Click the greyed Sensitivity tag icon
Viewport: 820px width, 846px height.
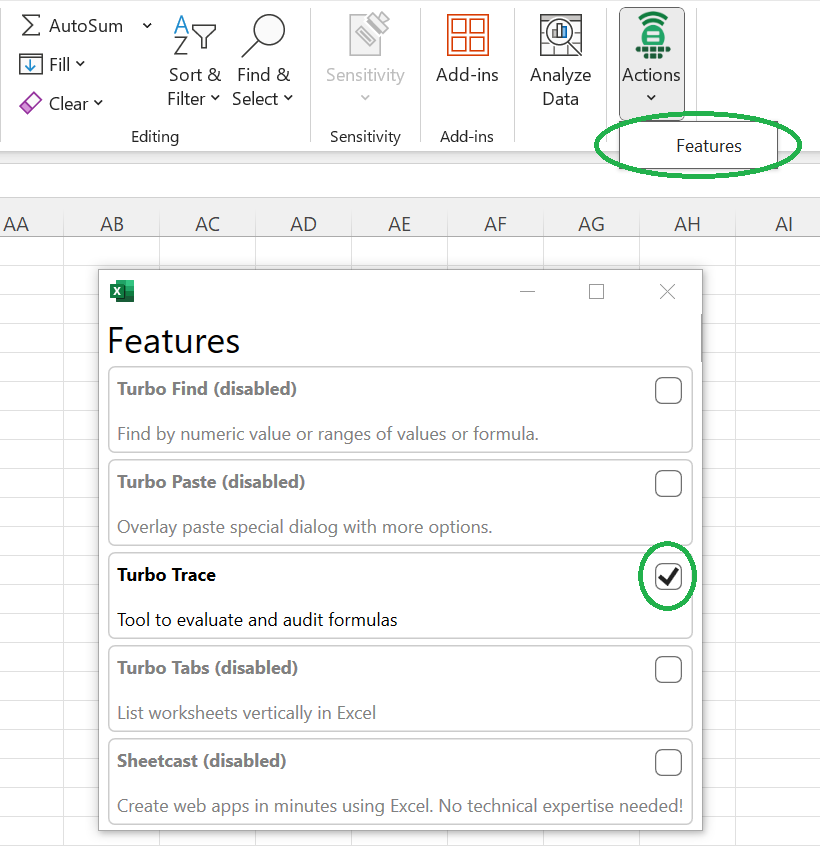369,35
